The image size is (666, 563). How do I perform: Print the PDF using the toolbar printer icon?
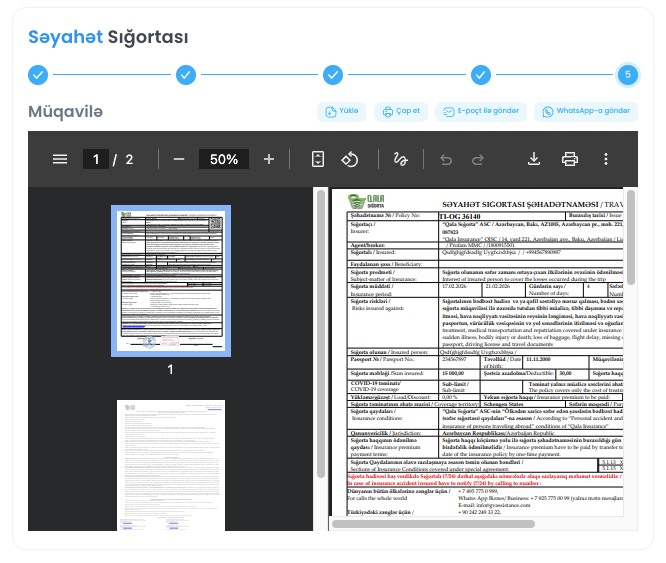(570, 159)
